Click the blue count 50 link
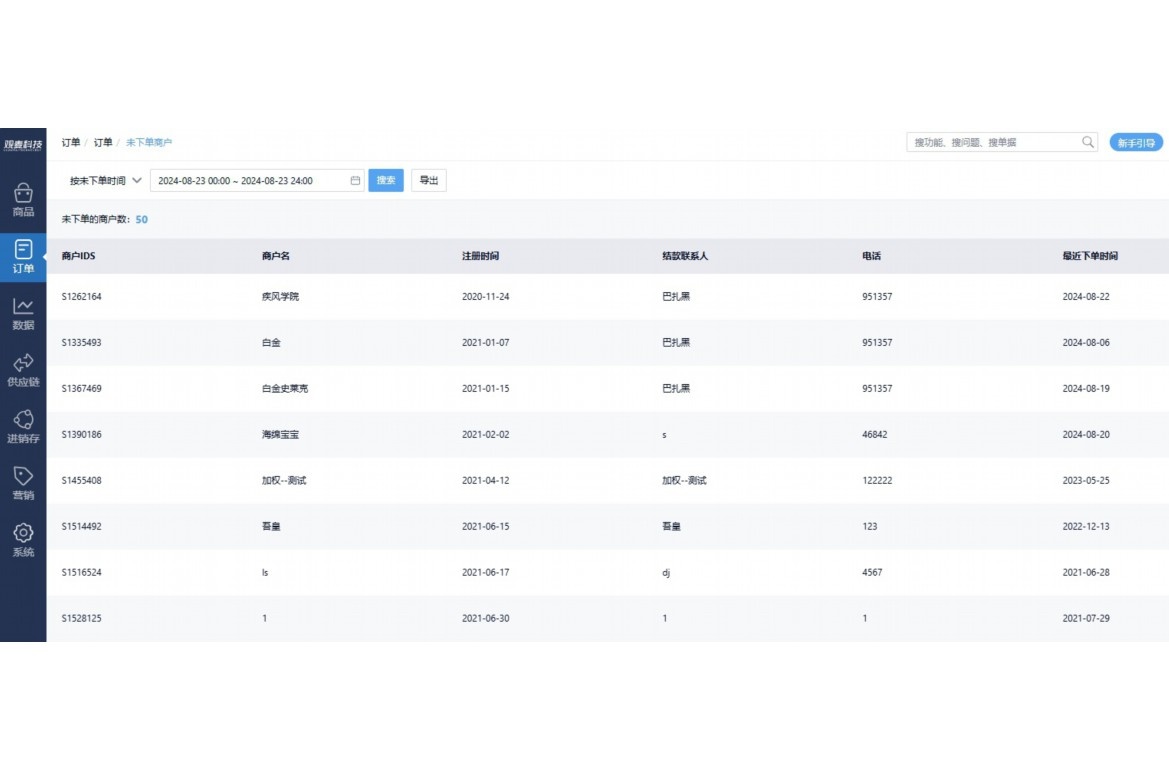The height and width of the screenshot is (770, 1169). coord(141,218)
